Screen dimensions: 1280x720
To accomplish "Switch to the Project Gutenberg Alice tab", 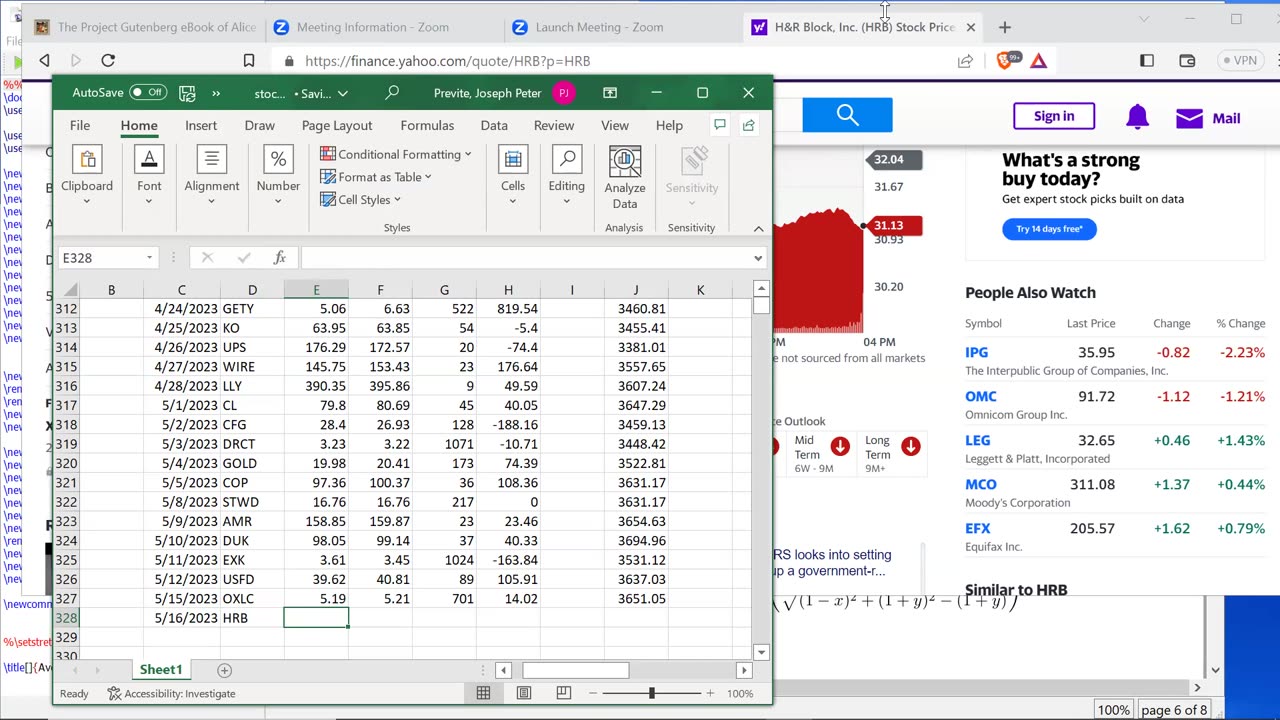I will click(145, 27).
